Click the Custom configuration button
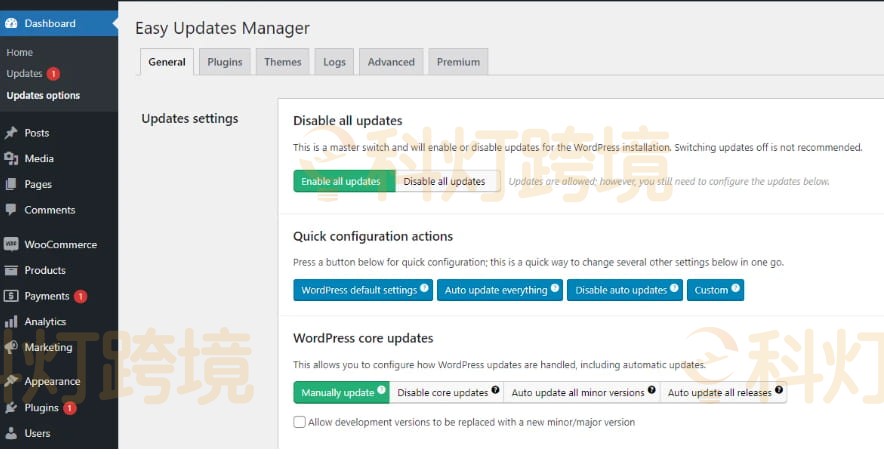The height and width of the screenshot is (455, 884). point(715,290)
